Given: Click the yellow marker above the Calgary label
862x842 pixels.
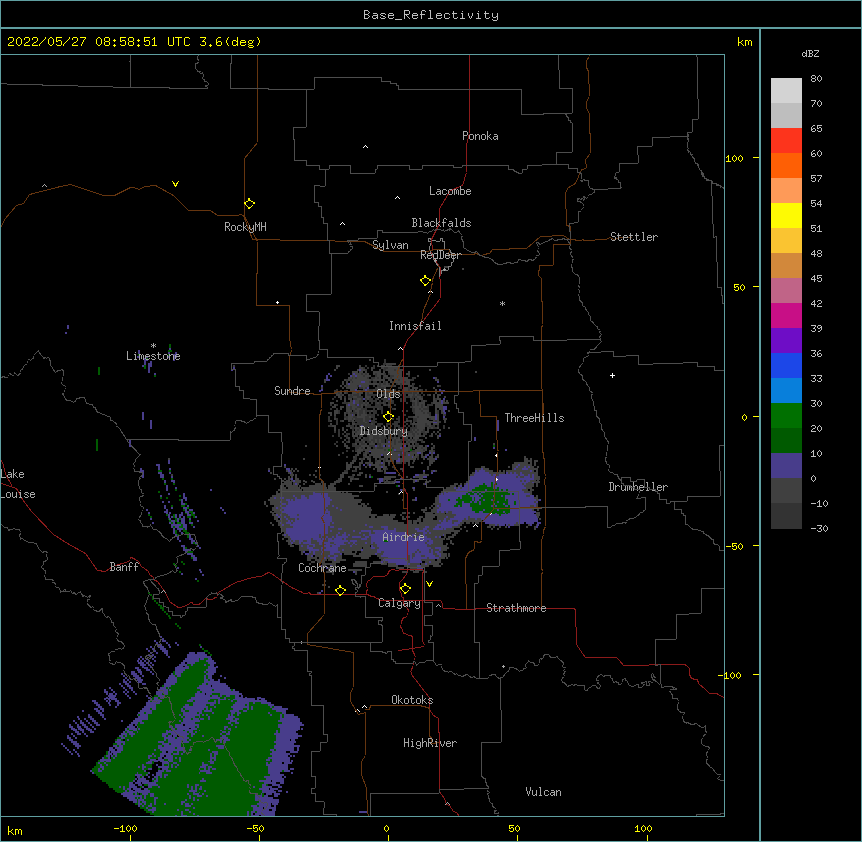Looking at the screenshot, I should pyautogui.click(x=405, y=589).
